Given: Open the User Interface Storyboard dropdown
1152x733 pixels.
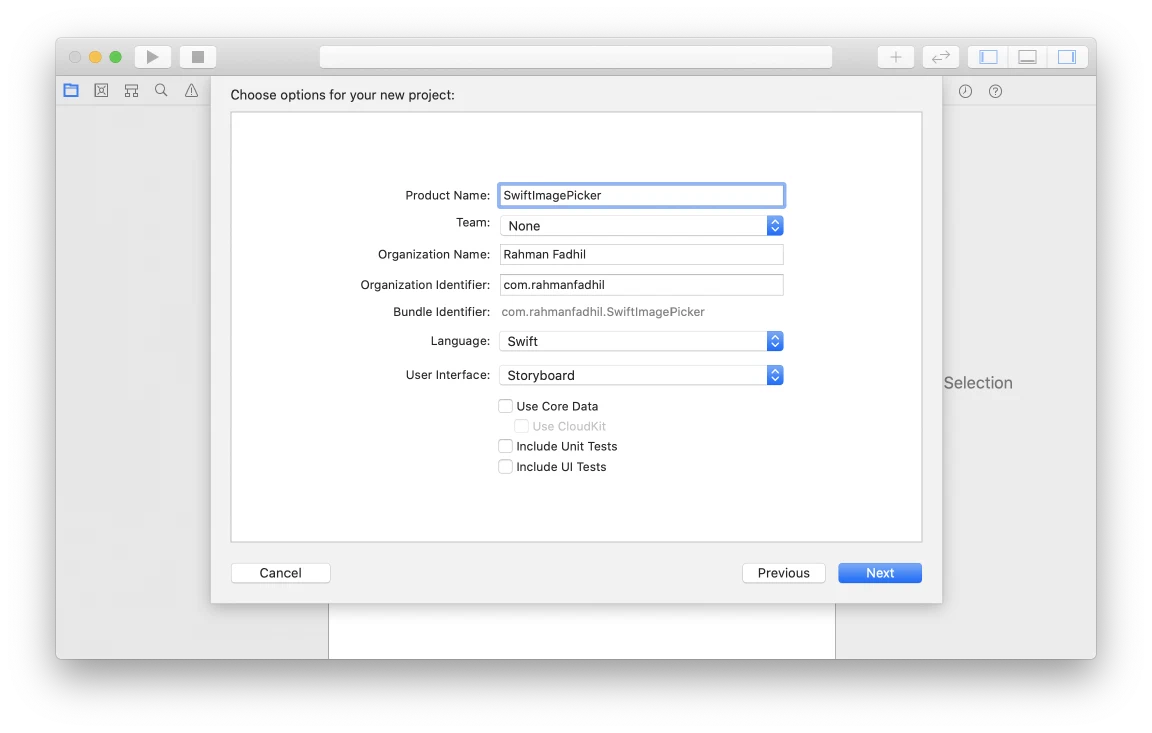Looking at the screenshot, I should point(641,375).
